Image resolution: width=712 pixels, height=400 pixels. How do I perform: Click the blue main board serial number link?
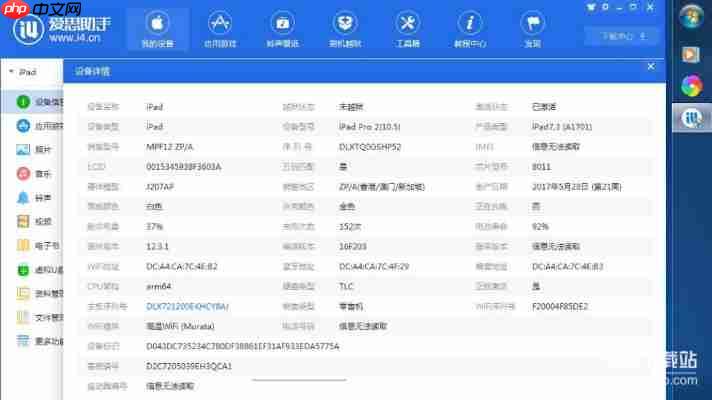[187, 306]
